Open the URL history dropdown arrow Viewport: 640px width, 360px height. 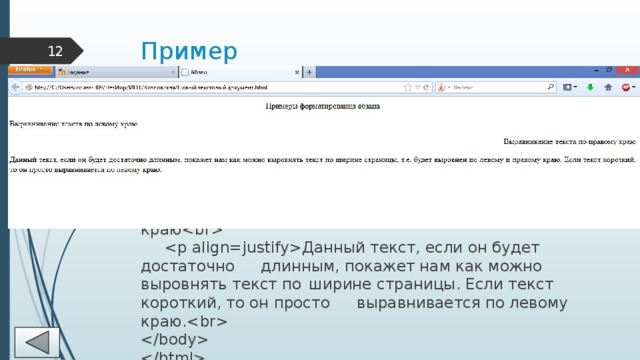[418, 87]
